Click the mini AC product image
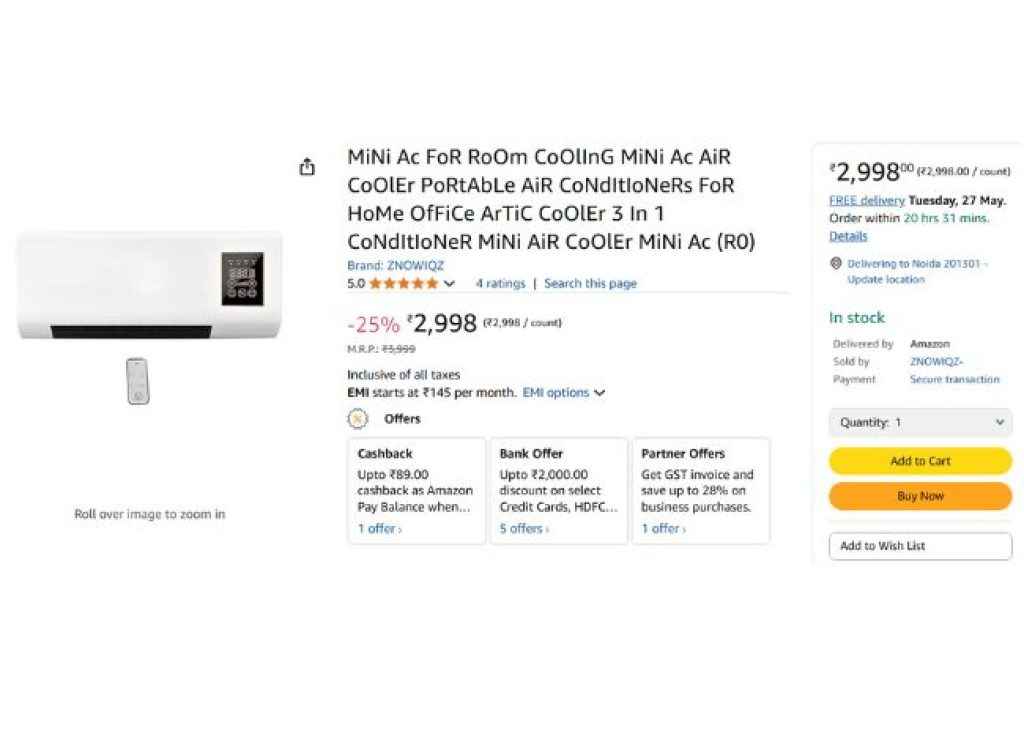 (150, 285)
